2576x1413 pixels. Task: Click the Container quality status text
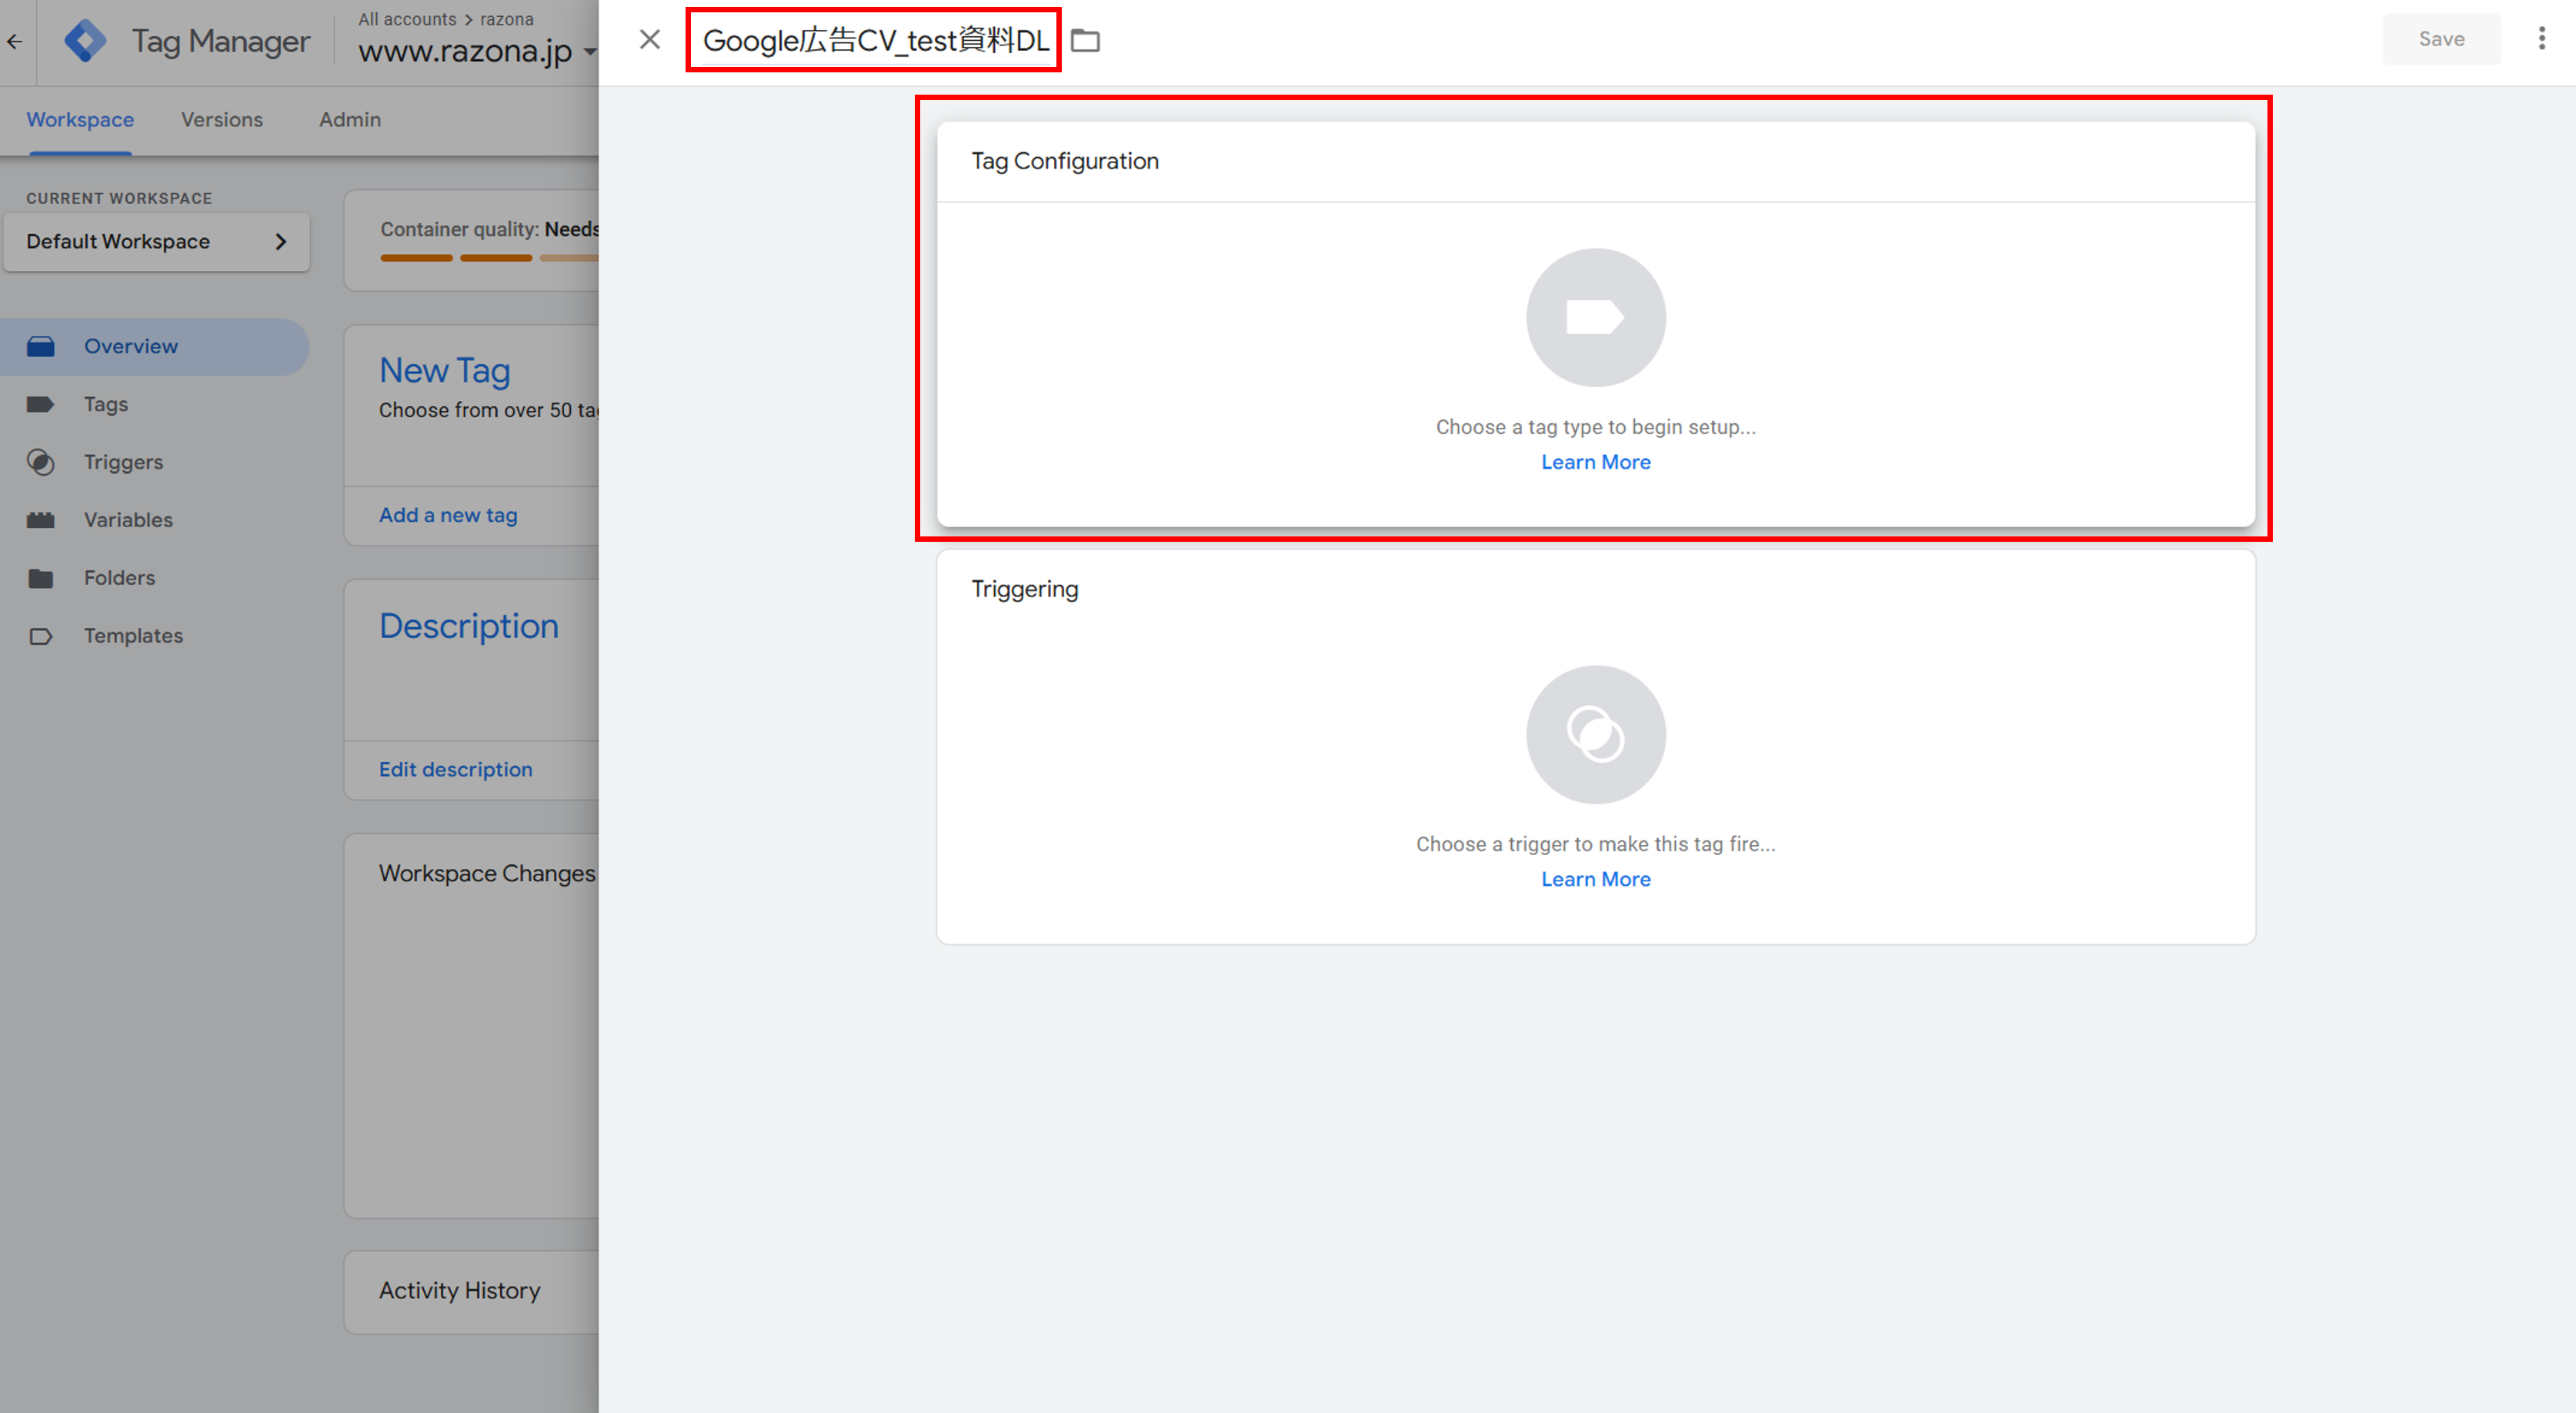pyautogui.click(x=489, y=229)
